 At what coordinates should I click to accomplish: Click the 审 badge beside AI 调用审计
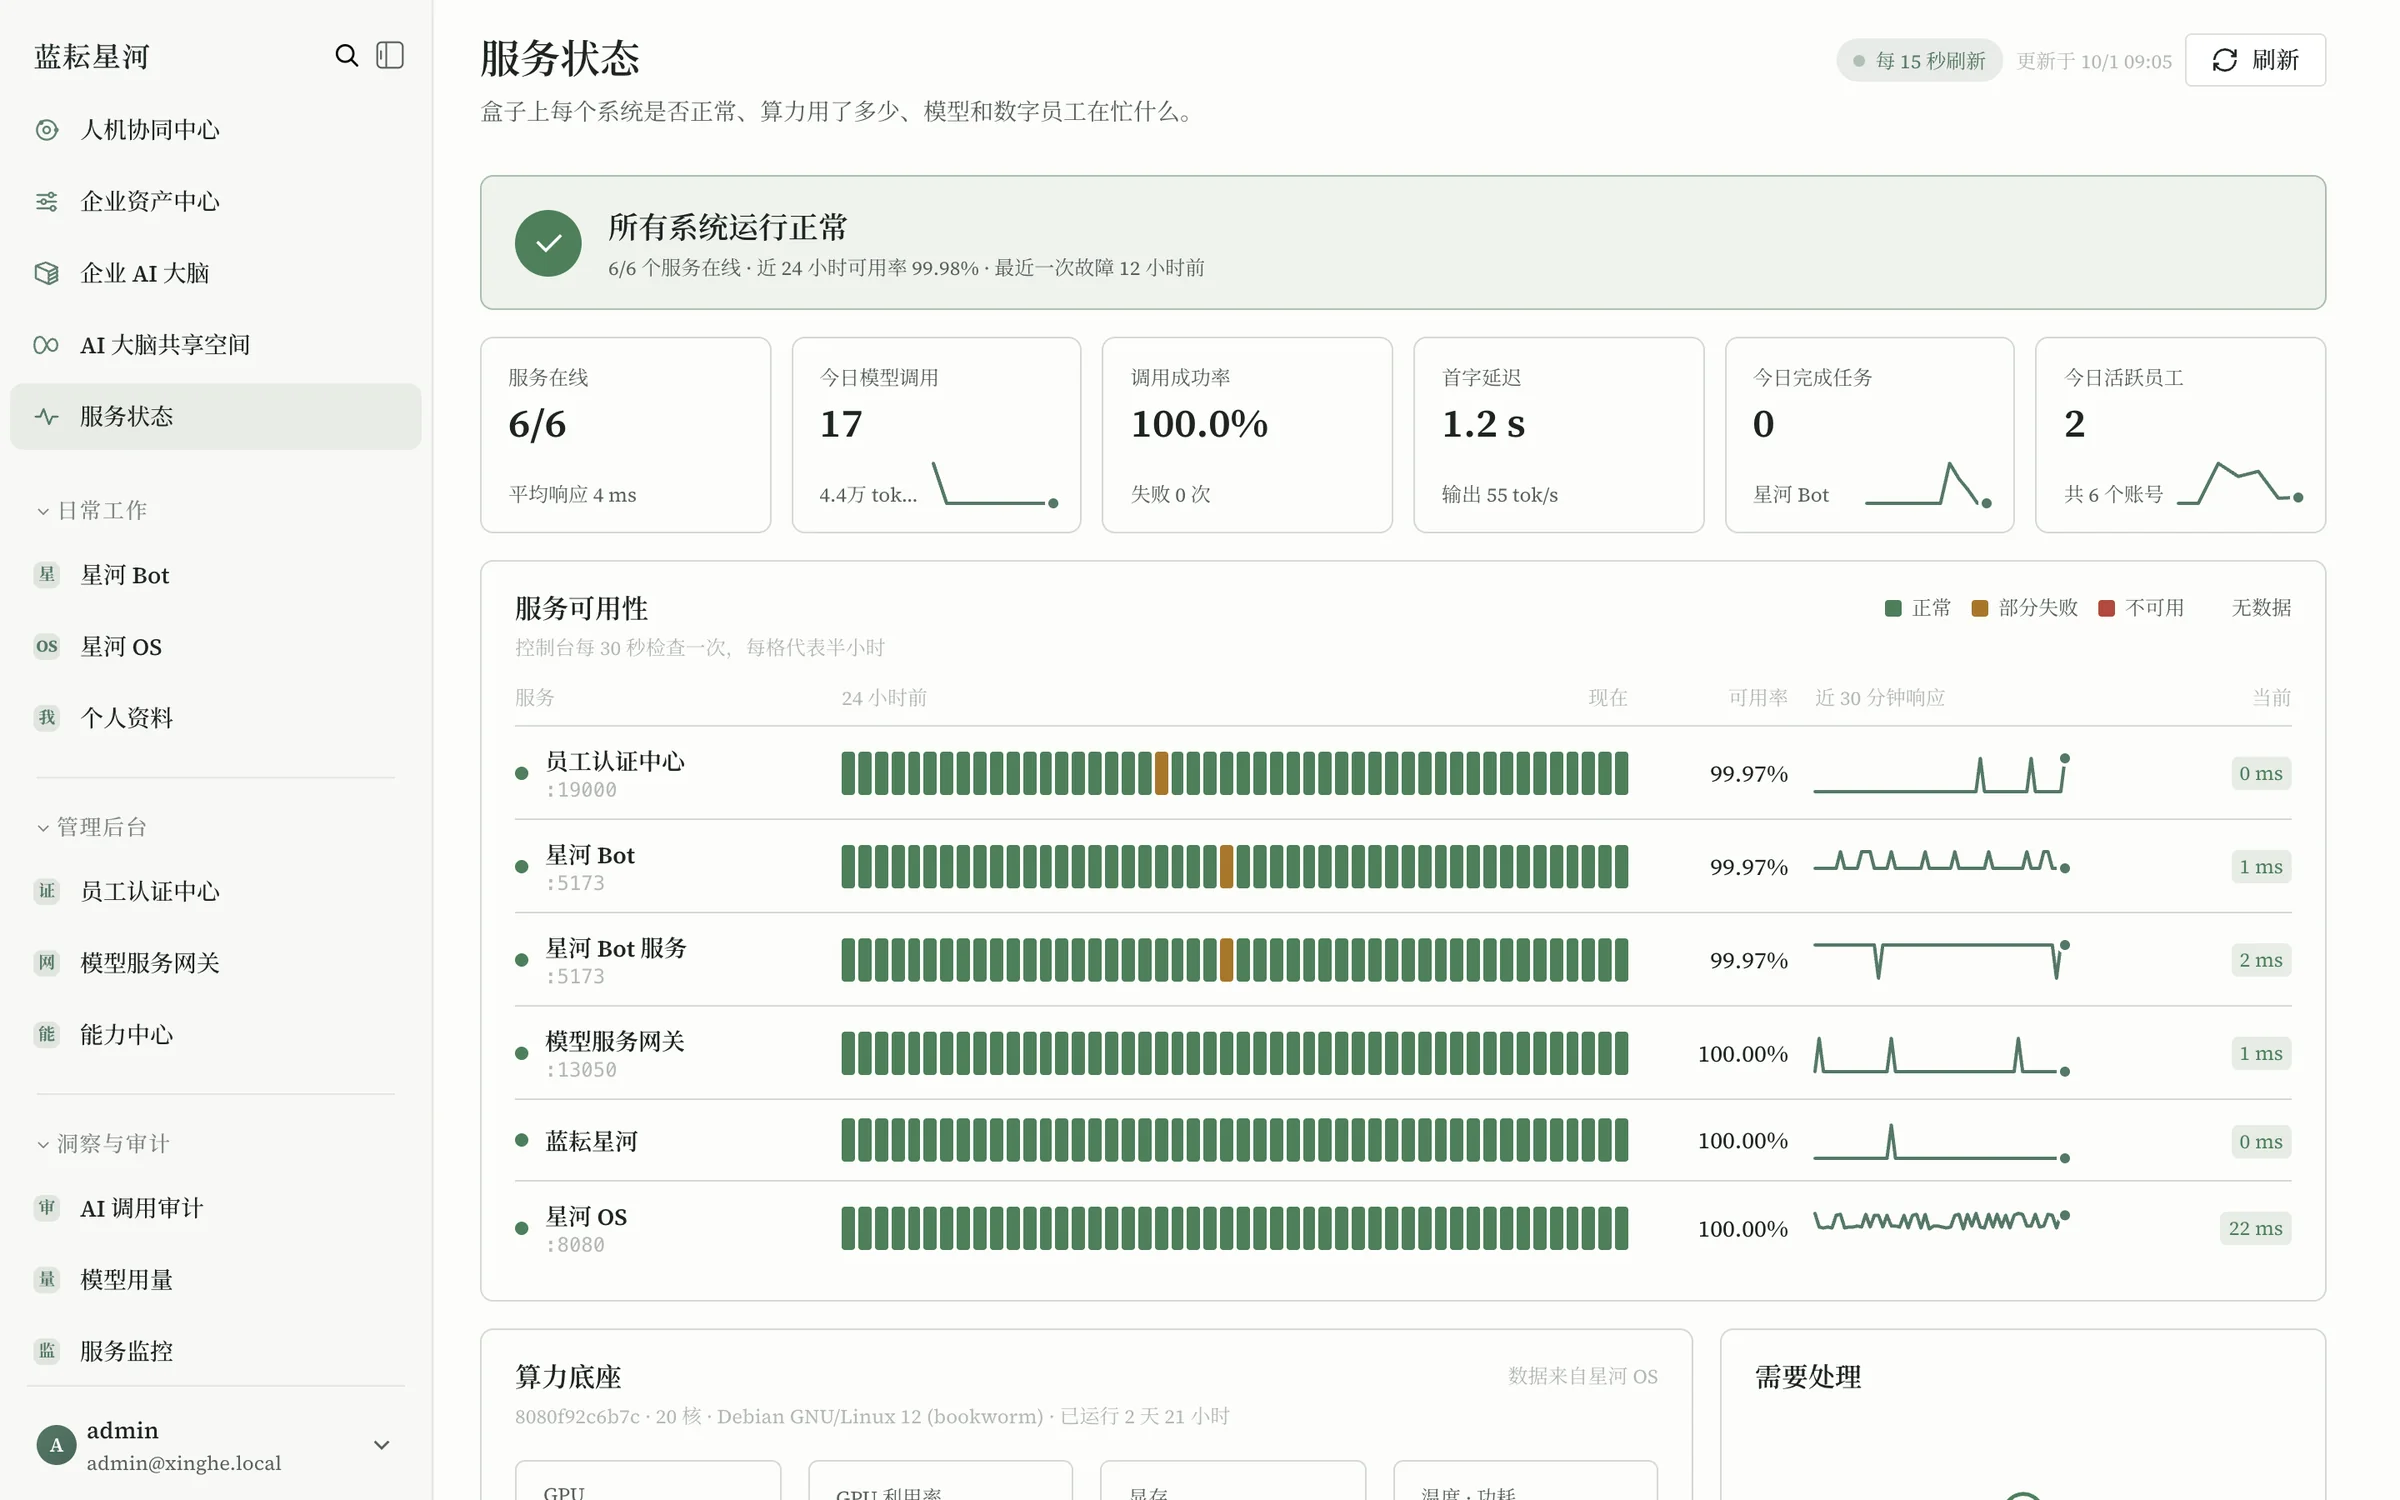(47, 1208)
